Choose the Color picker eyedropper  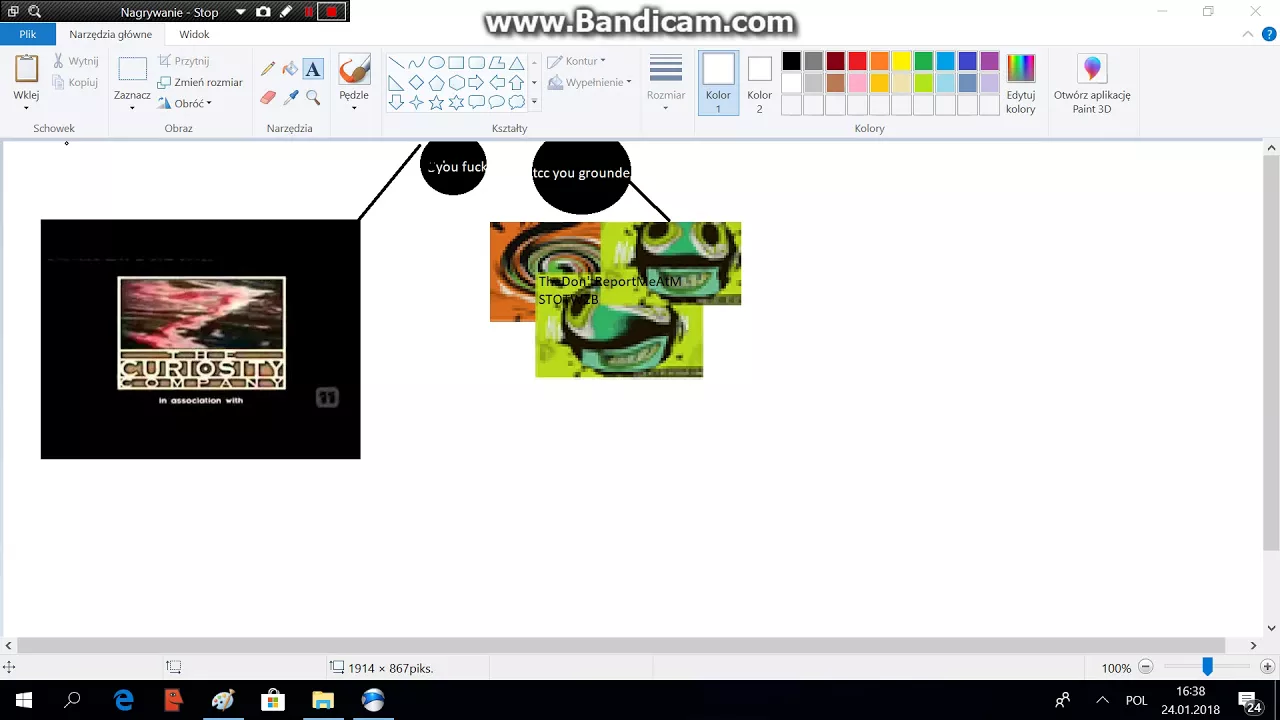click(291, 97)
